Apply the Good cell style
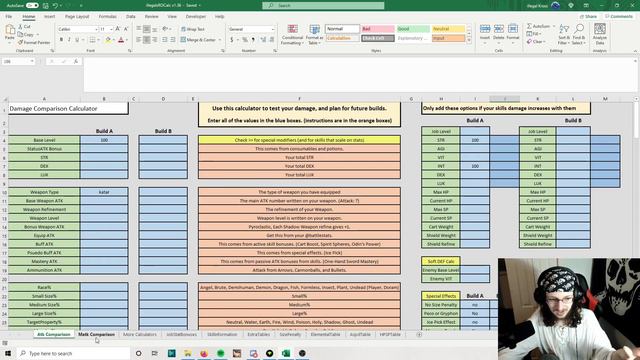 click(413, 29)
